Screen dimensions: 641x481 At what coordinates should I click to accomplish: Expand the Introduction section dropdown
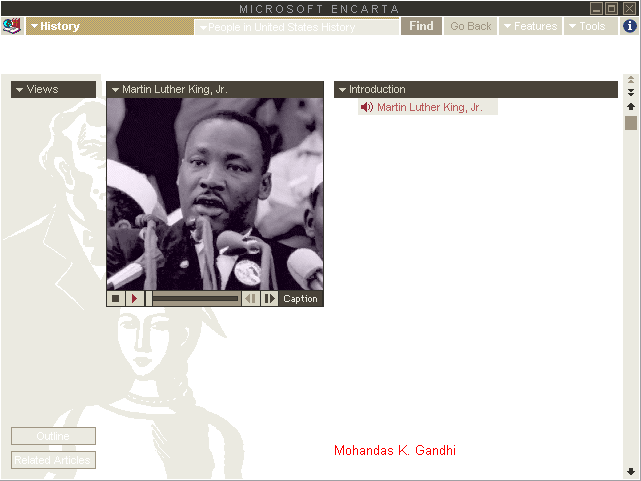pos(476,89)
